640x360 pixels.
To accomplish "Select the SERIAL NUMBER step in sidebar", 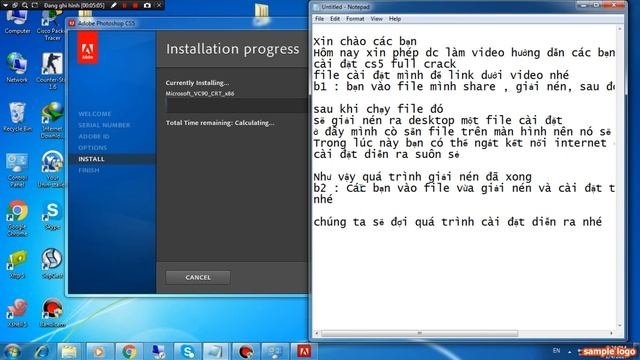I will (104, 125).
